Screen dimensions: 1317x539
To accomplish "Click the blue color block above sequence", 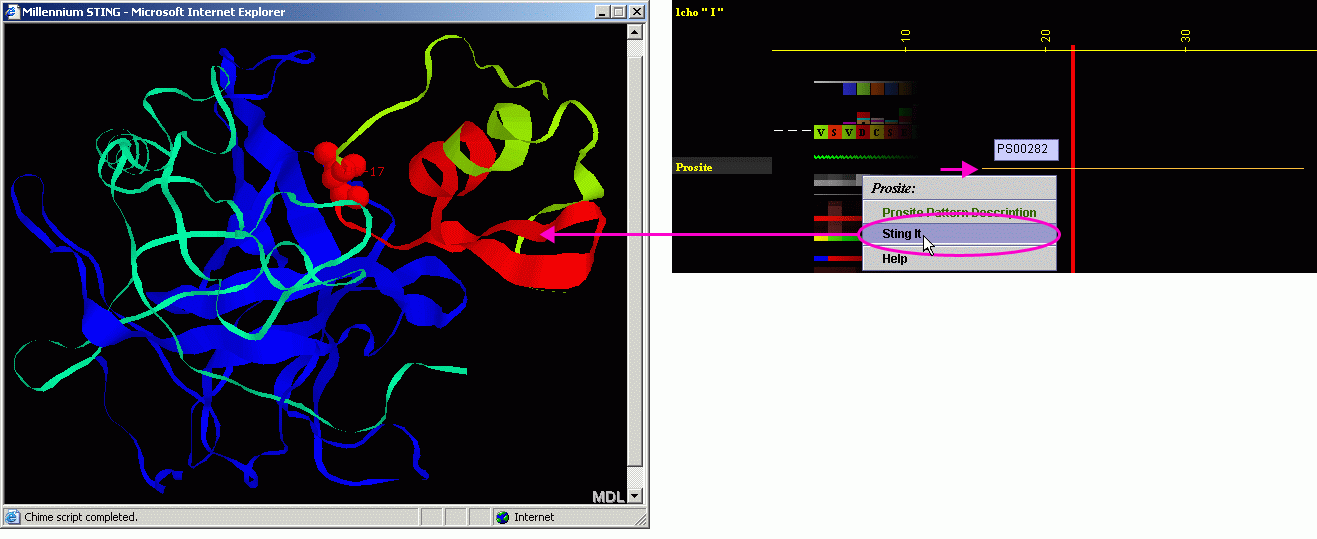I will (x=849, y=89).
